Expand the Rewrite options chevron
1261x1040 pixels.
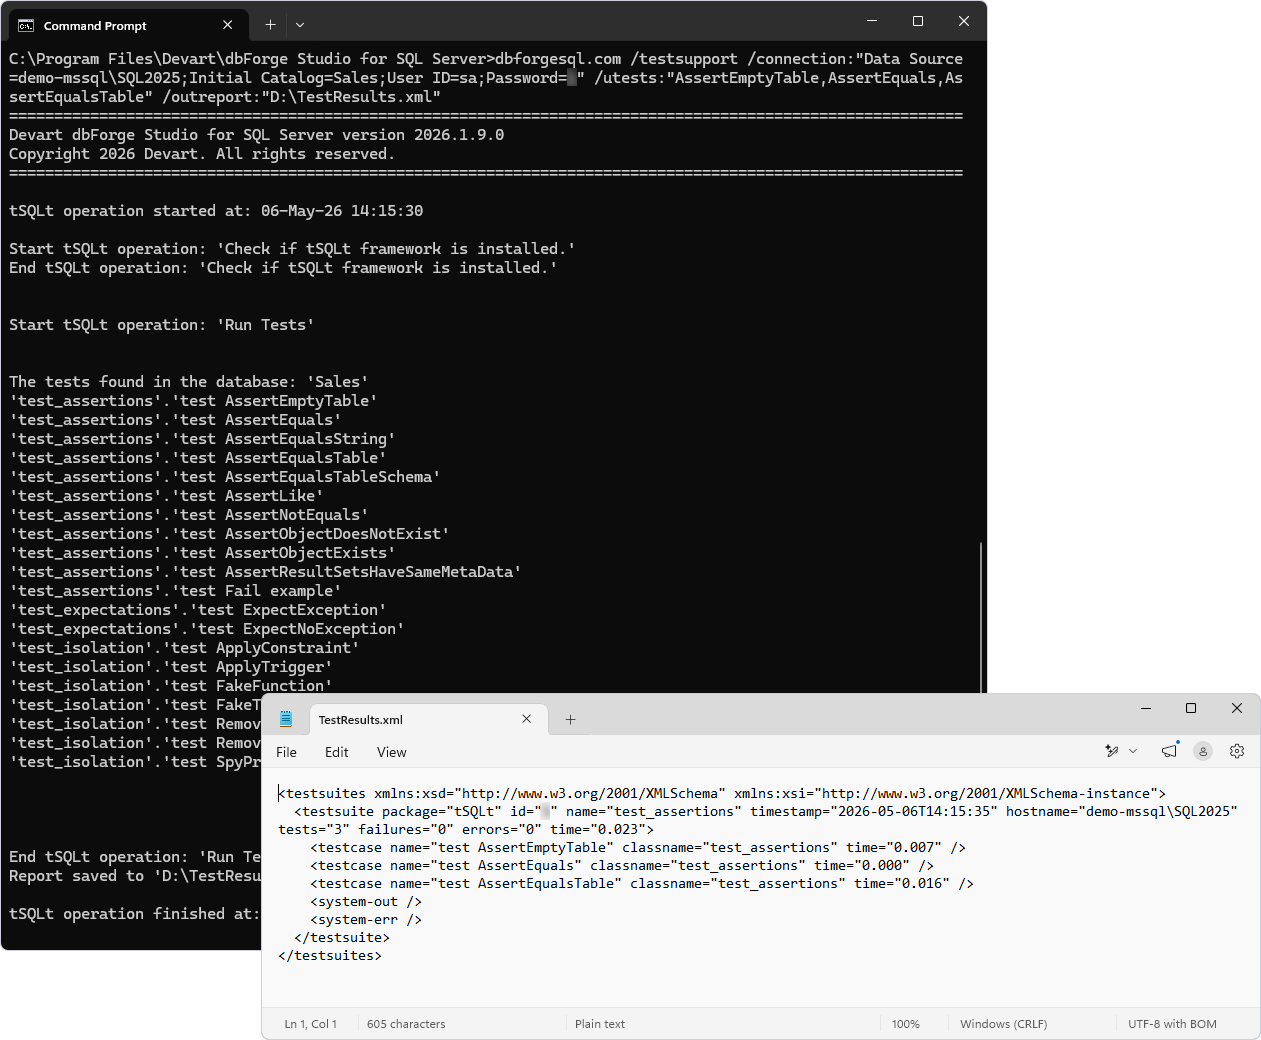point(1133,751)
